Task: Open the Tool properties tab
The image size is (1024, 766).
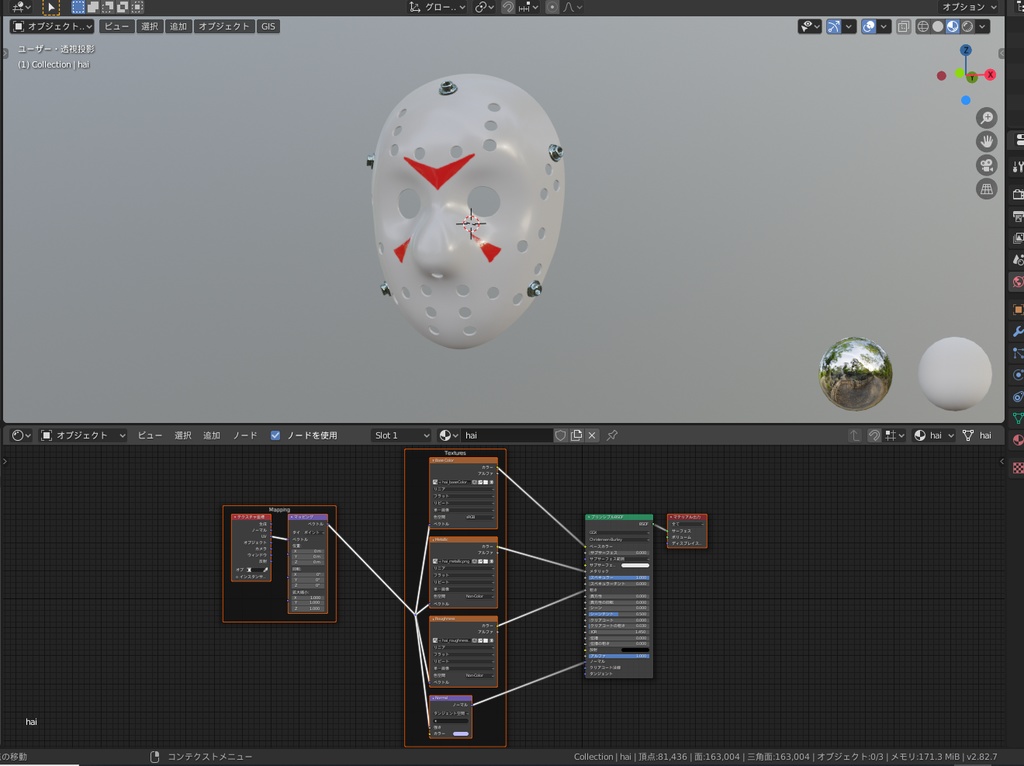Action: pos(1017,166)
